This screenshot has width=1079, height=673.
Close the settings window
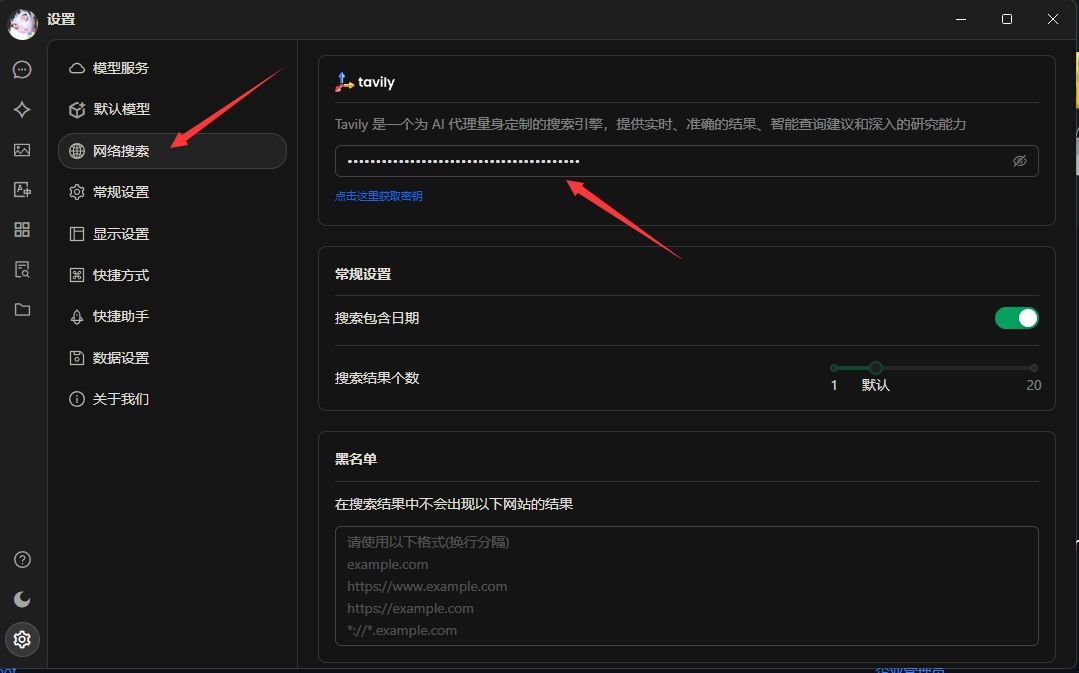point(1053,19)
